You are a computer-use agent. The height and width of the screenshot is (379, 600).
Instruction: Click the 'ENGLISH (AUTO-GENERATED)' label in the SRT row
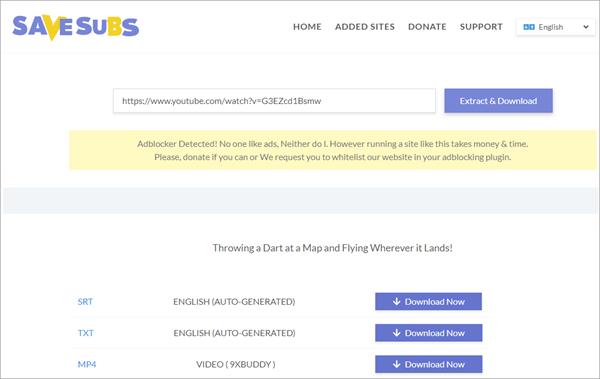point(234,302)
